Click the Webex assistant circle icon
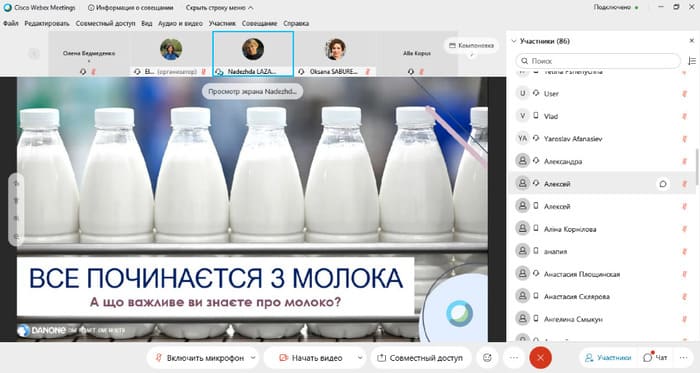The image size is (700, 373). (x=459, y=313)
